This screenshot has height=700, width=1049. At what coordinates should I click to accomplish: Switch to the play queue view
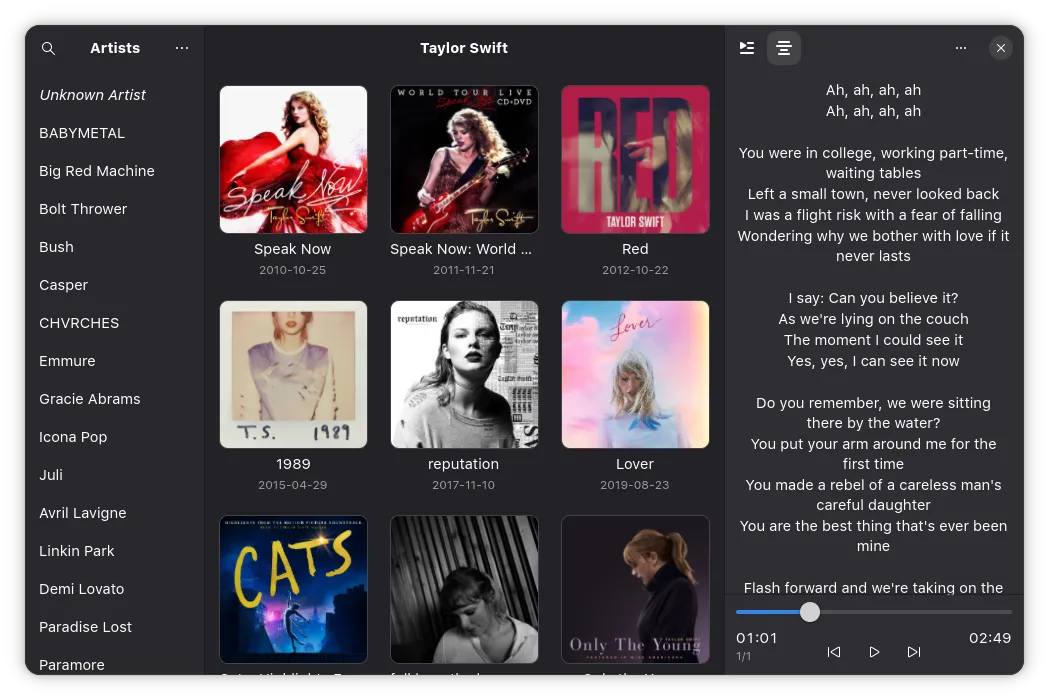(x=746, y=48)
